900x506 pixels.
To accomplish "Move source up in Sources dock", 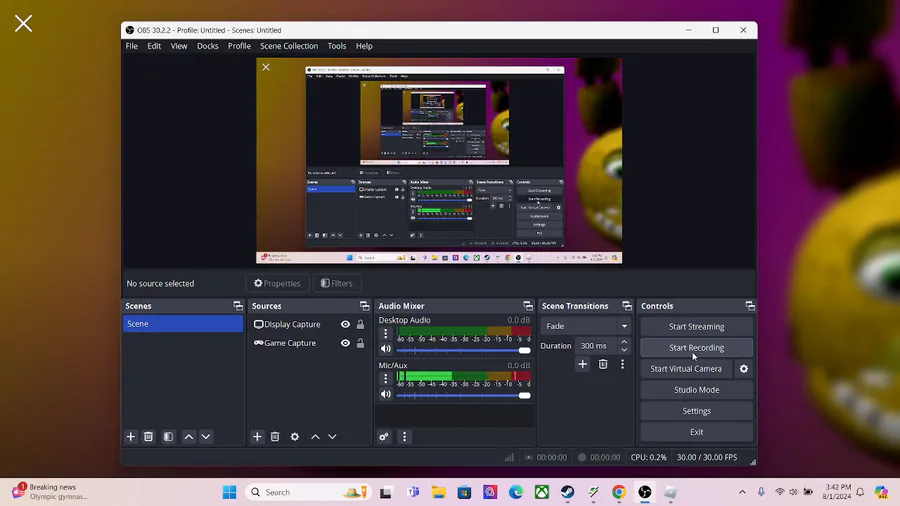I will [x=315, y=437].
